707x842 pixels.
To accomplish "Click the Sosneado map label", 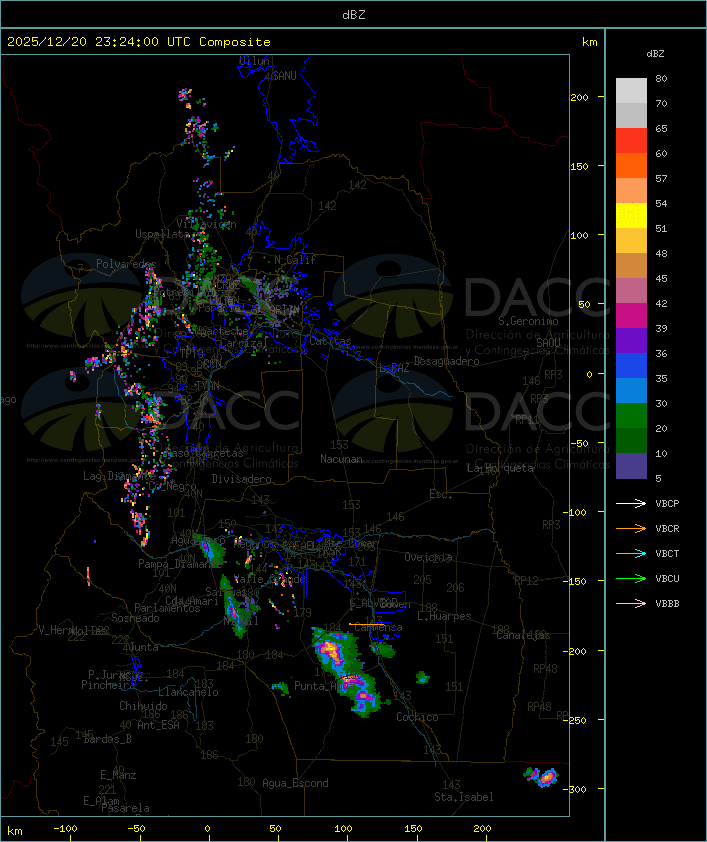I will pos(135,618).
